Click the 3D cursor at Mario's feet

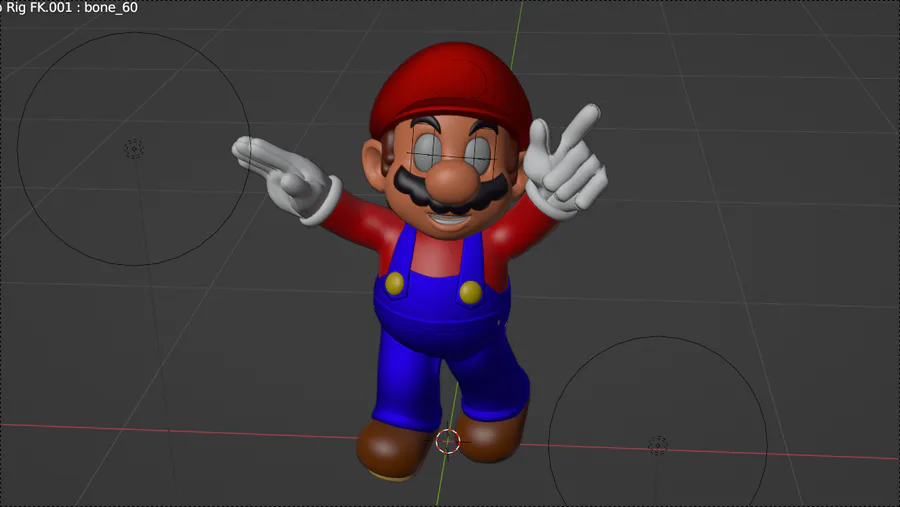[x=448, y=442]
